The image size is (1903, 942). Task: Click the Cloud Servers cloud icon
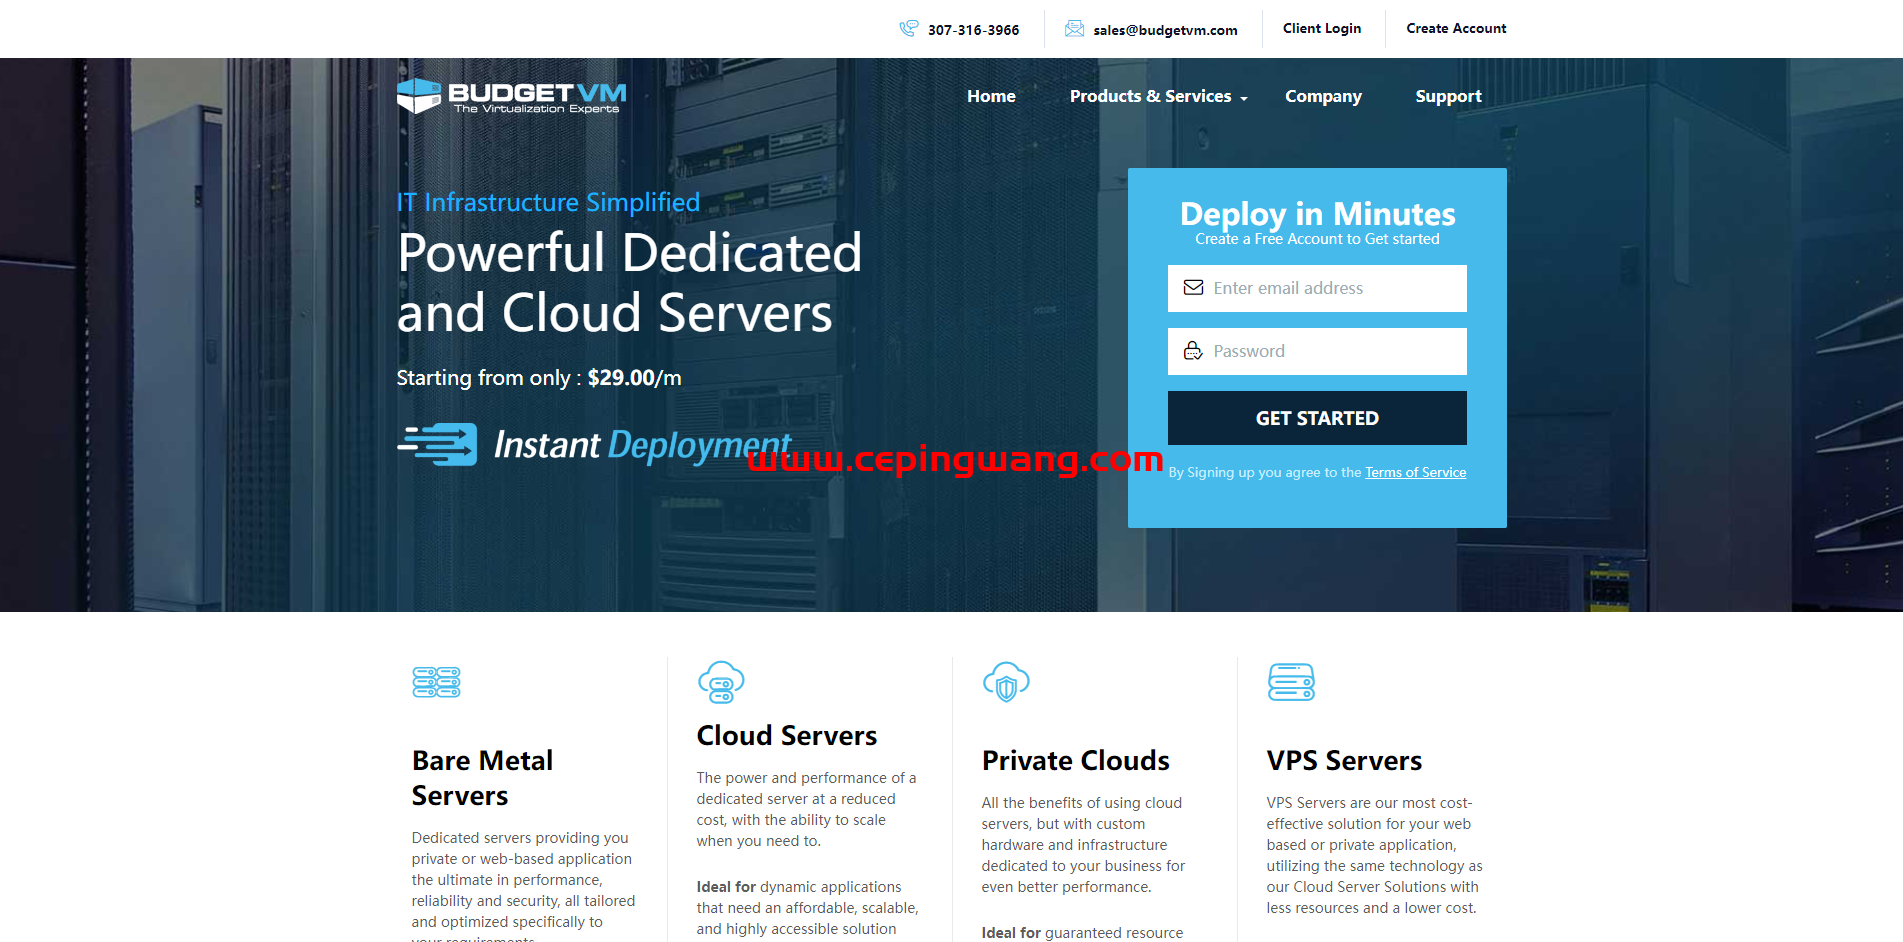coord(721,682)
